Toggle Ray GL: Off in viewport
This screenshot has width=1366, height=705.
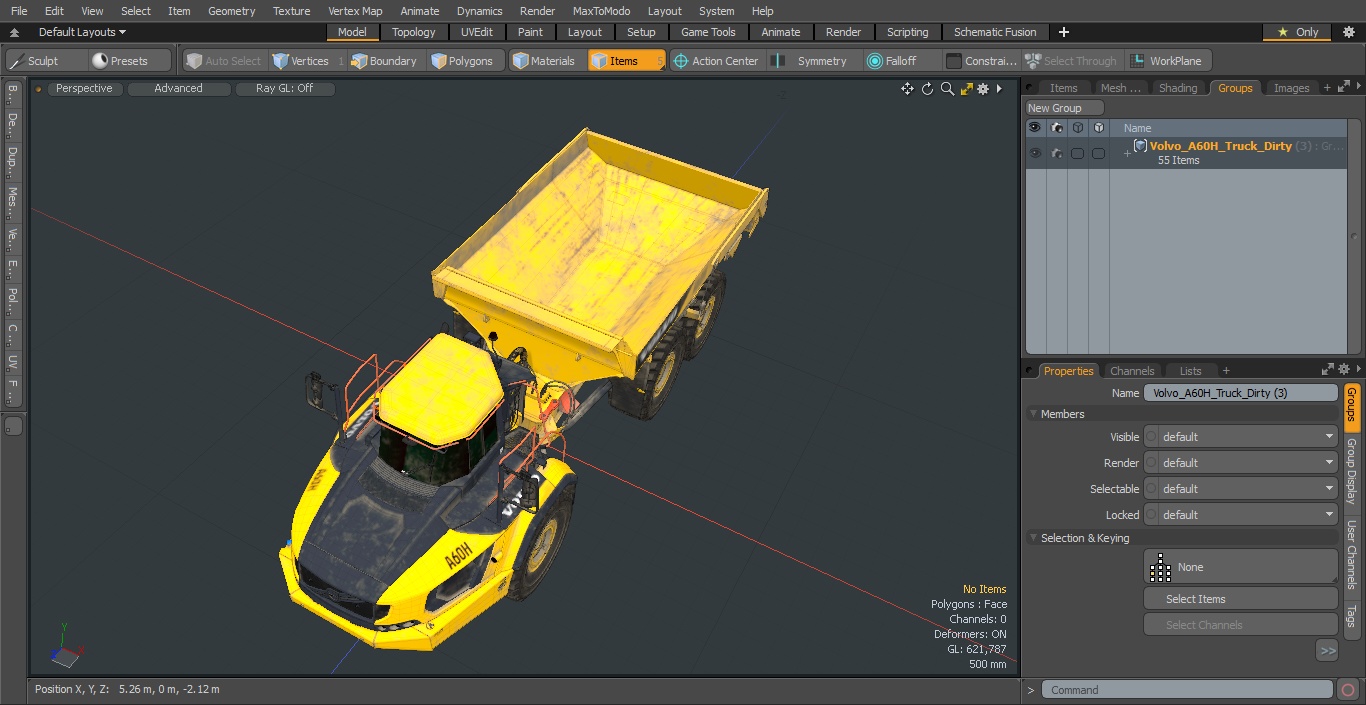pos(285,89)
